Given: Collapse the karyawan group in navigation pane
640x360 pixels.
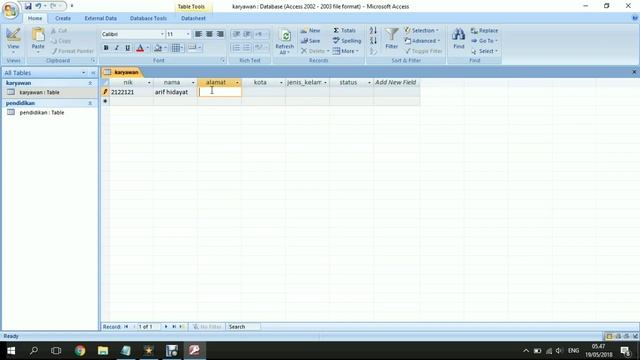Looking at the screenshot, I should coord(90,83).
